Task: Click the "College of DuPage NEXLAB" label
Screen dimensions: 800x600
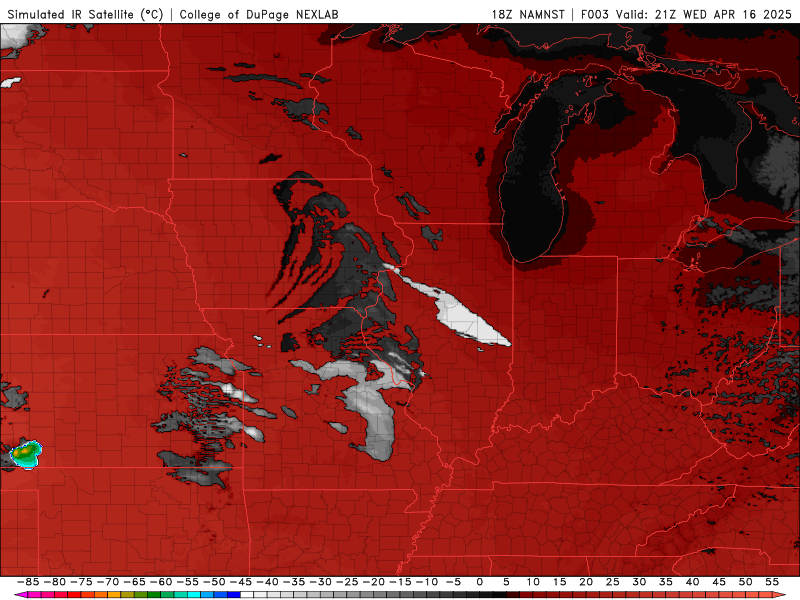Action: (x=259, y=15)
